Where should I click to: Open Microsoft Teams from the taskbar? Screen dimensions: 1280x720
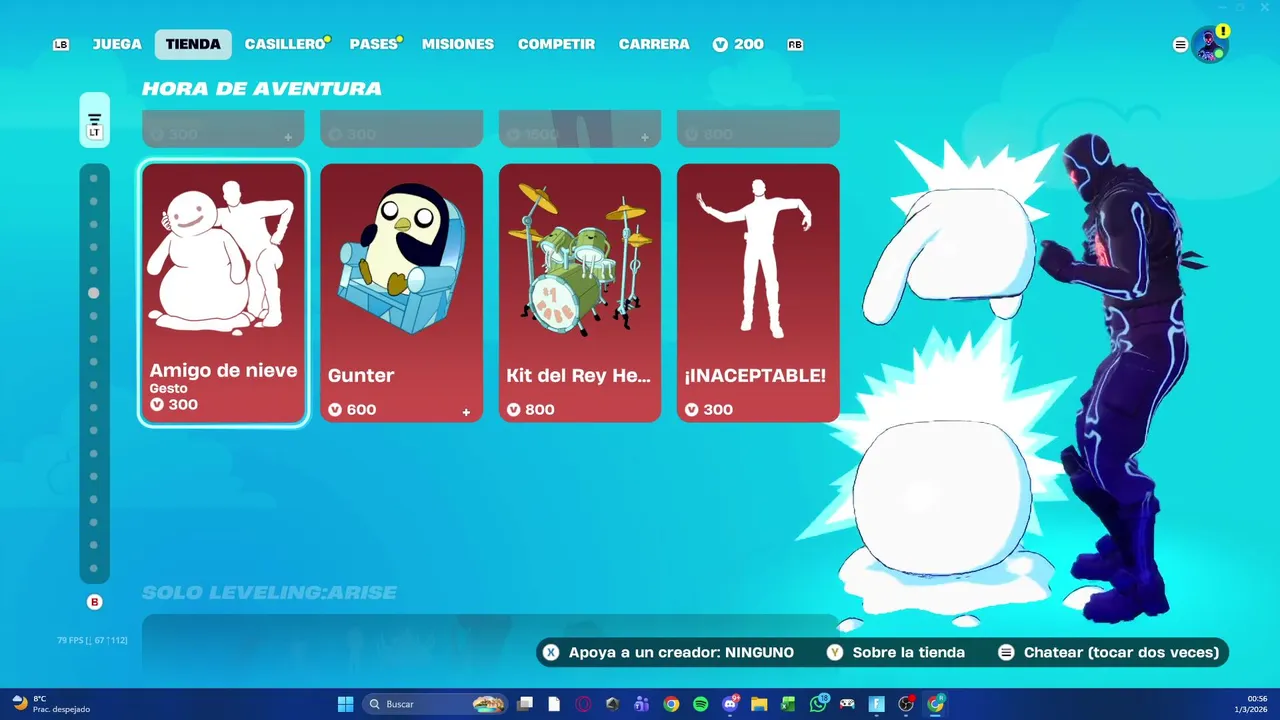click(x=641, y=704)
